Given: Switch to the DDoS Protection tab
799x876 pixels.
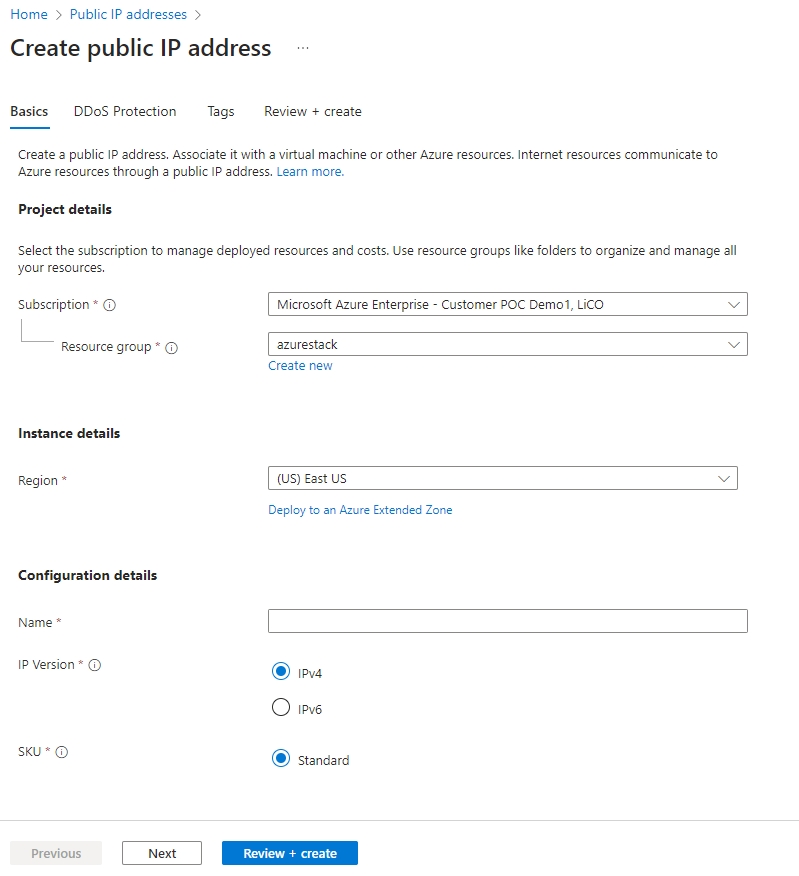Looking at the screenshot, I should pyautogui.click(x=125, y=111).
